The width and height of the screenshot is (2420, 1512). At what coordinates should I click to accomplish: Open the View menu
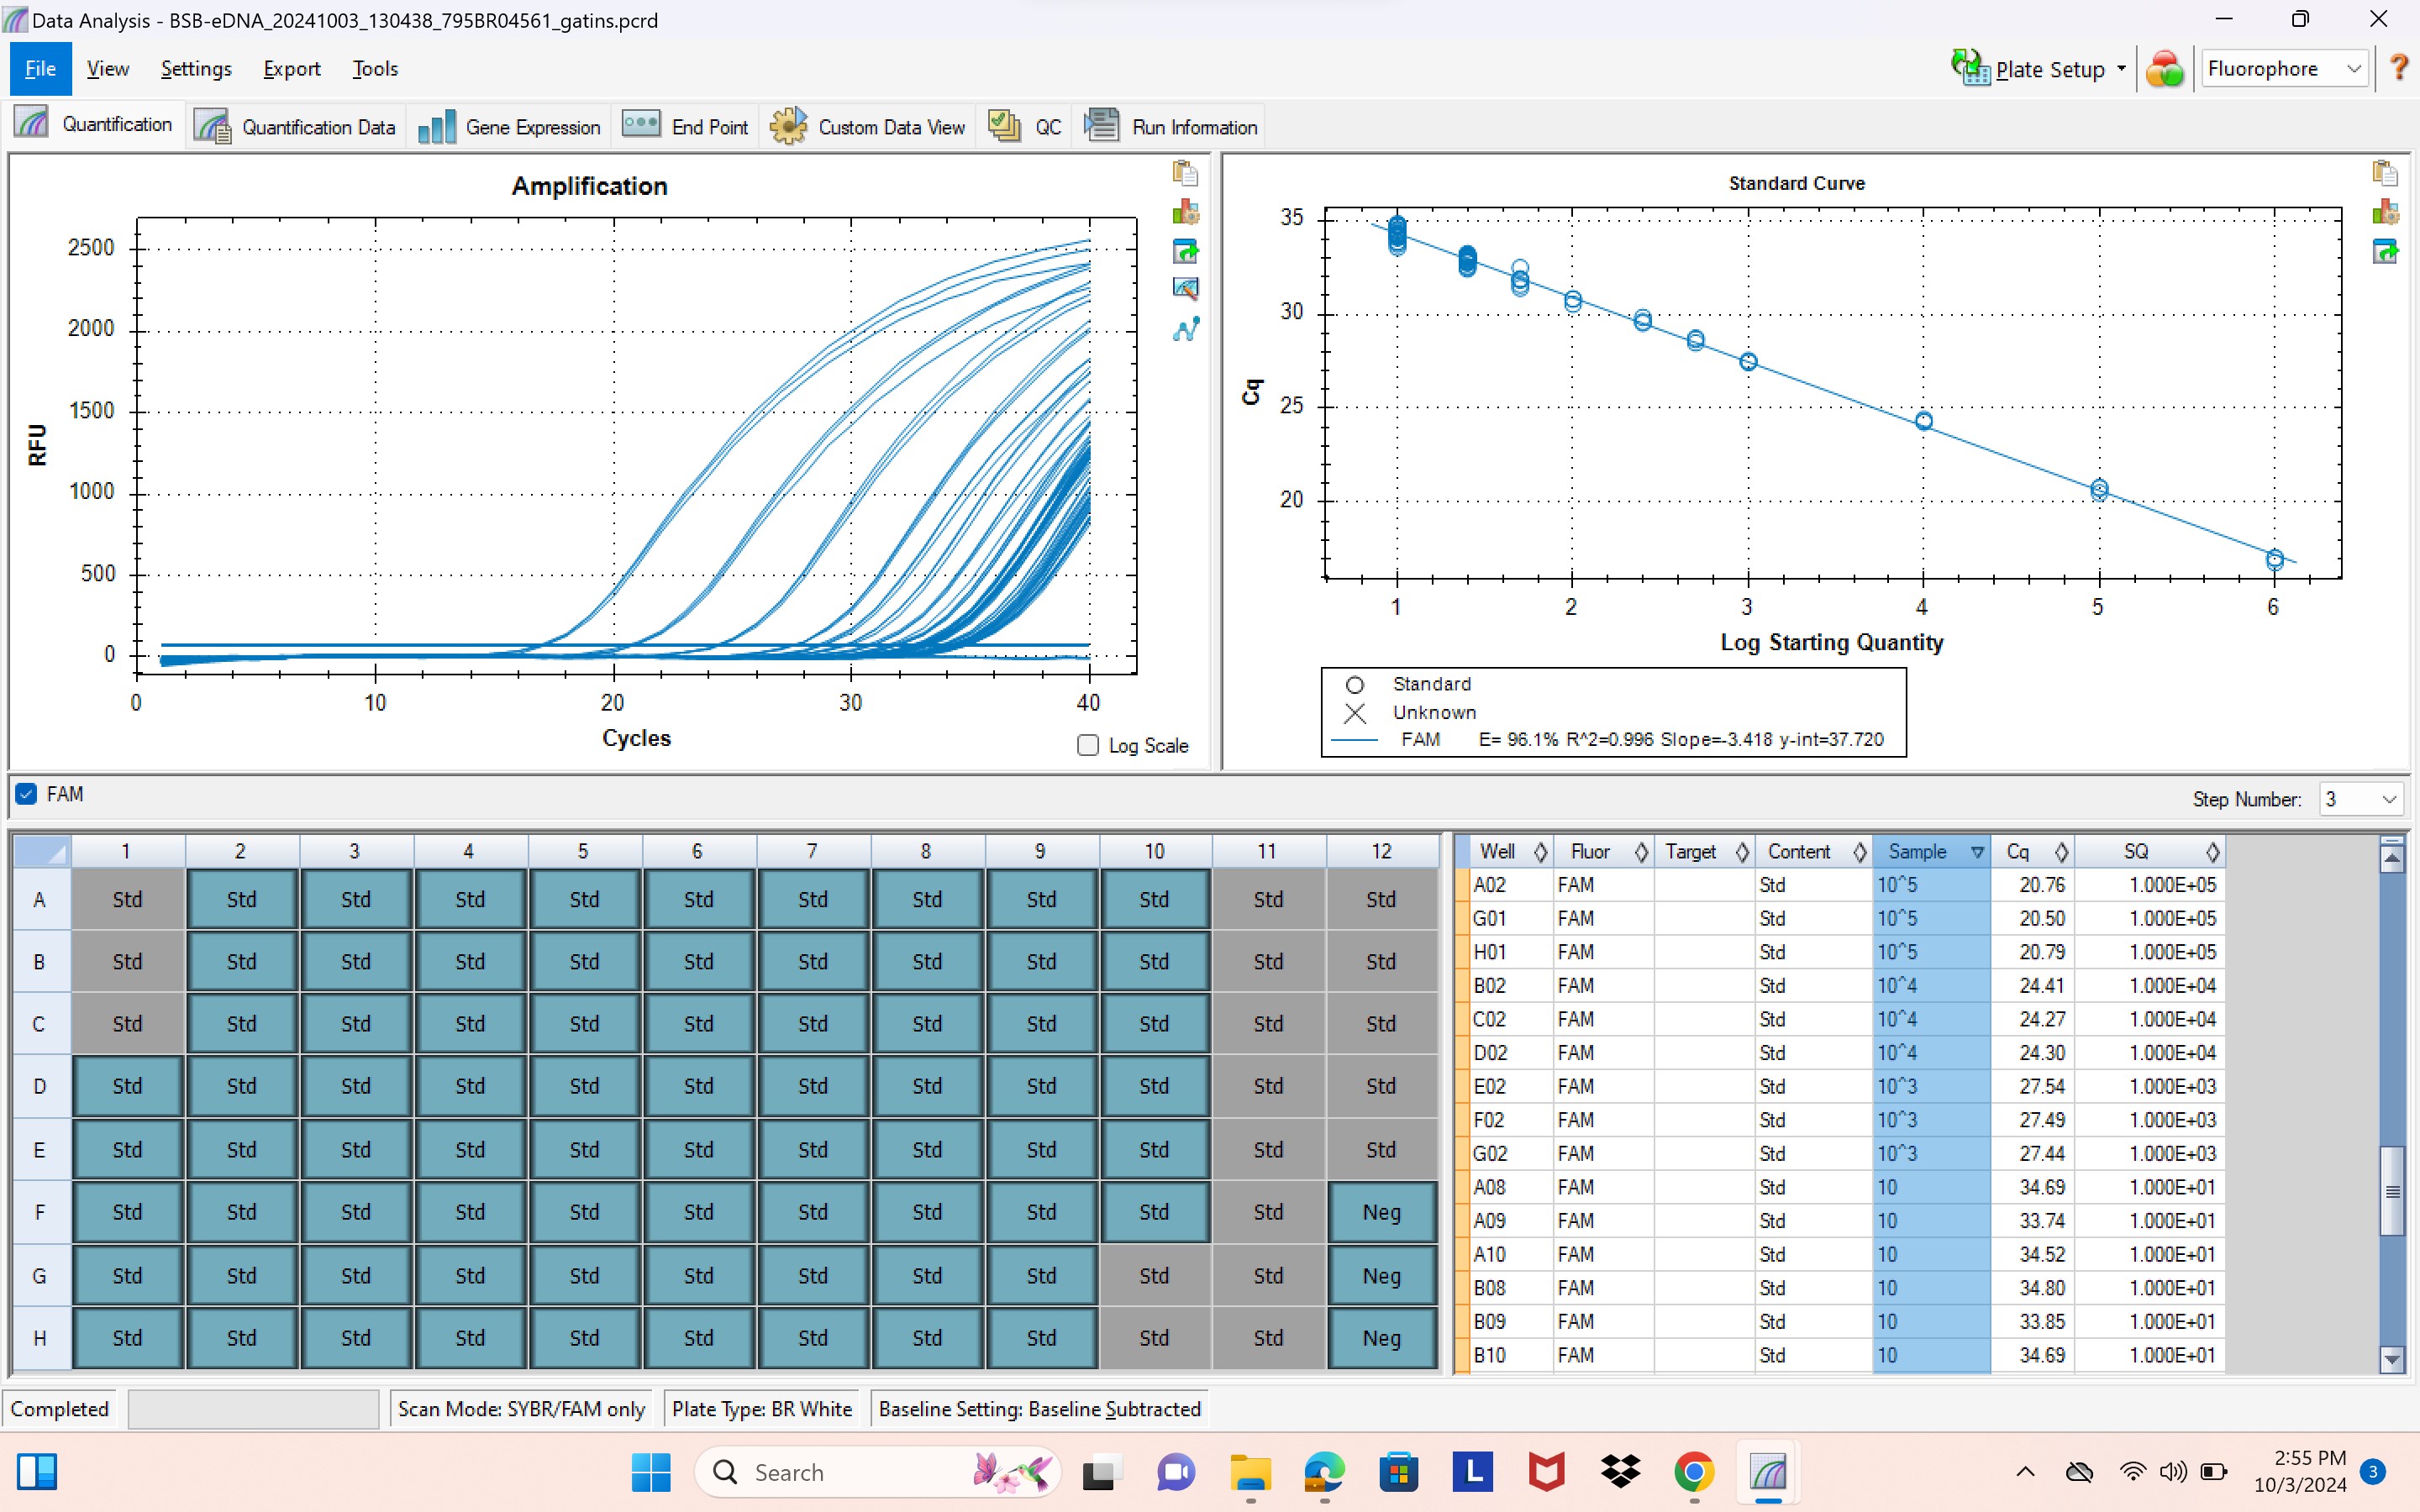[108, 68]
